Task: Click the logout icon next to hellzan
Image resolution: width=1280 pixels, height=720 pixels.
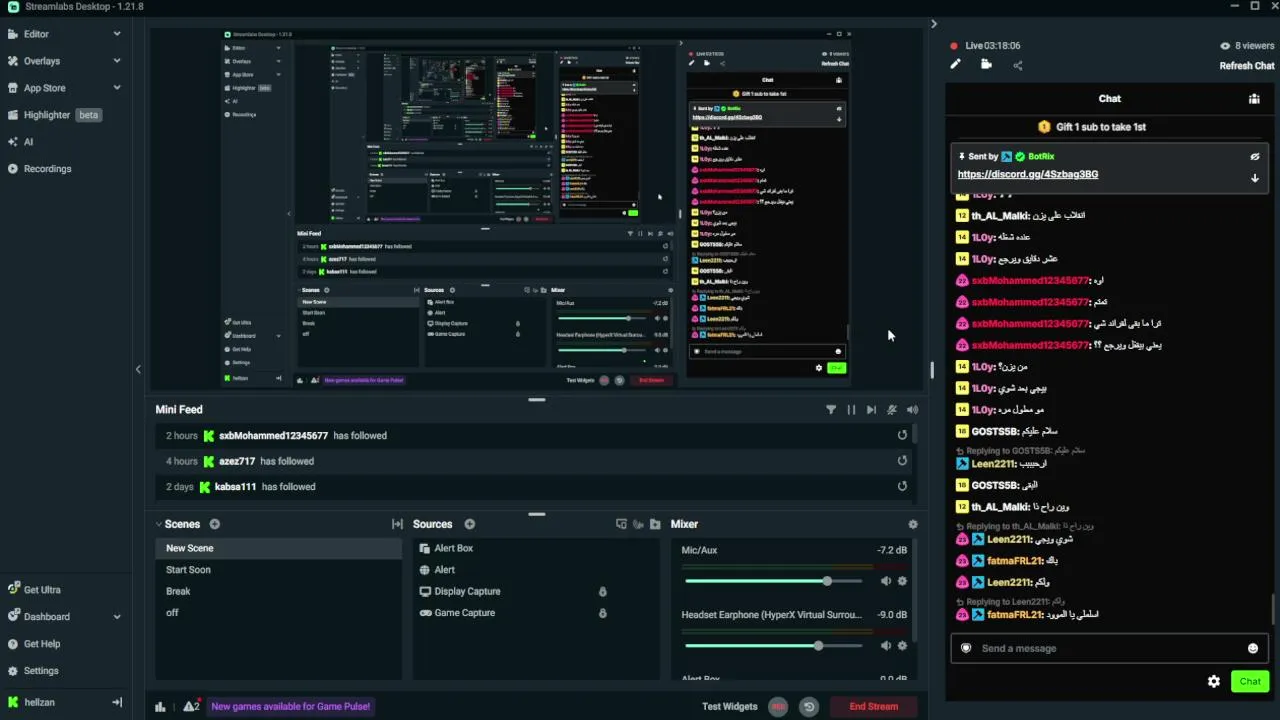Action: point(117,702)
